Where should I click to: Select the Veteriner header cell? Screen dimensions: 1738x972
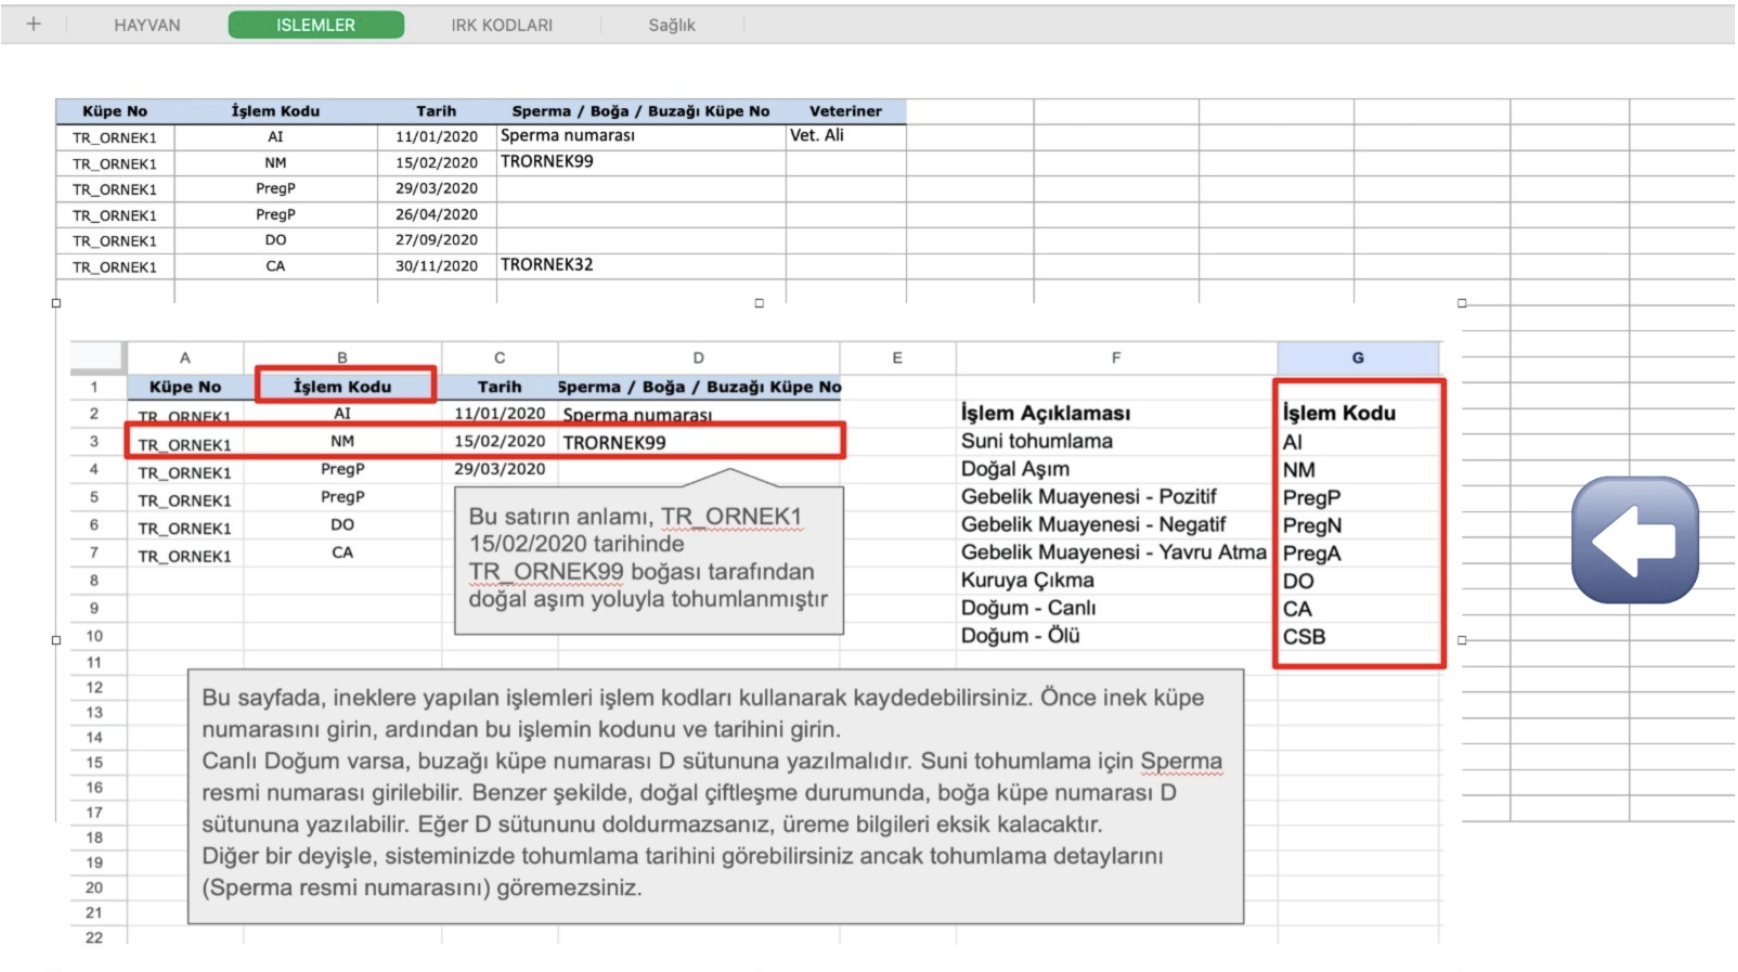pos(846,111)
